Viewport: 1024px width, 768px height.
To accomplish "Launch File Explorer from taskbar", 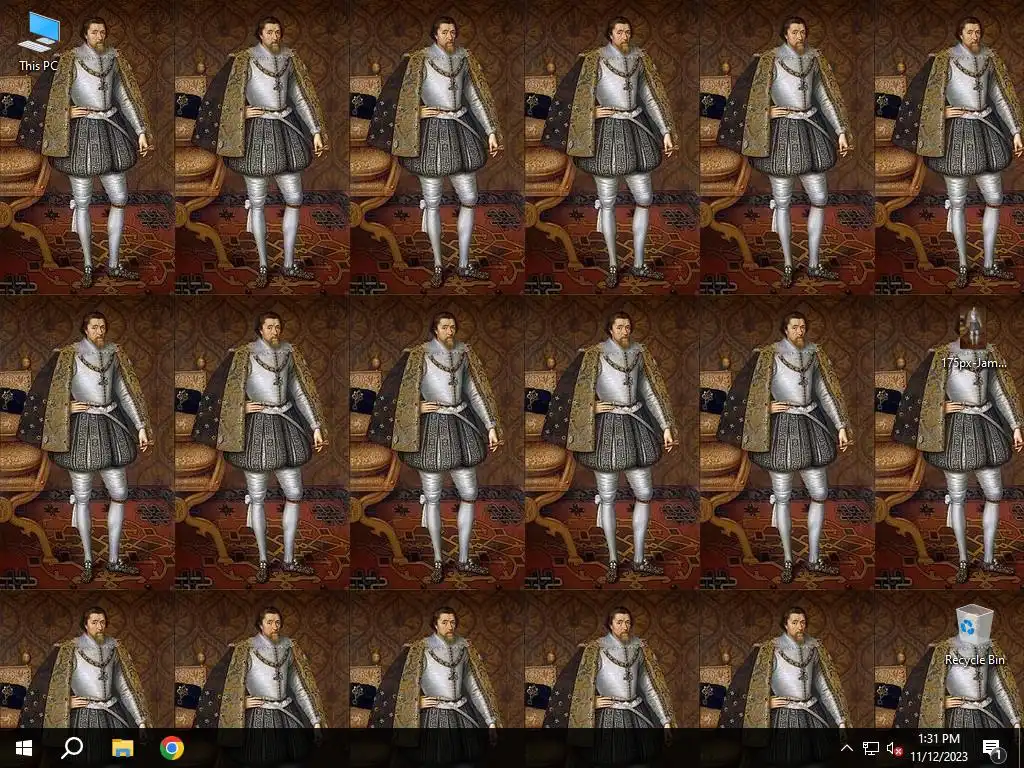I will click(x=122, y=748).
